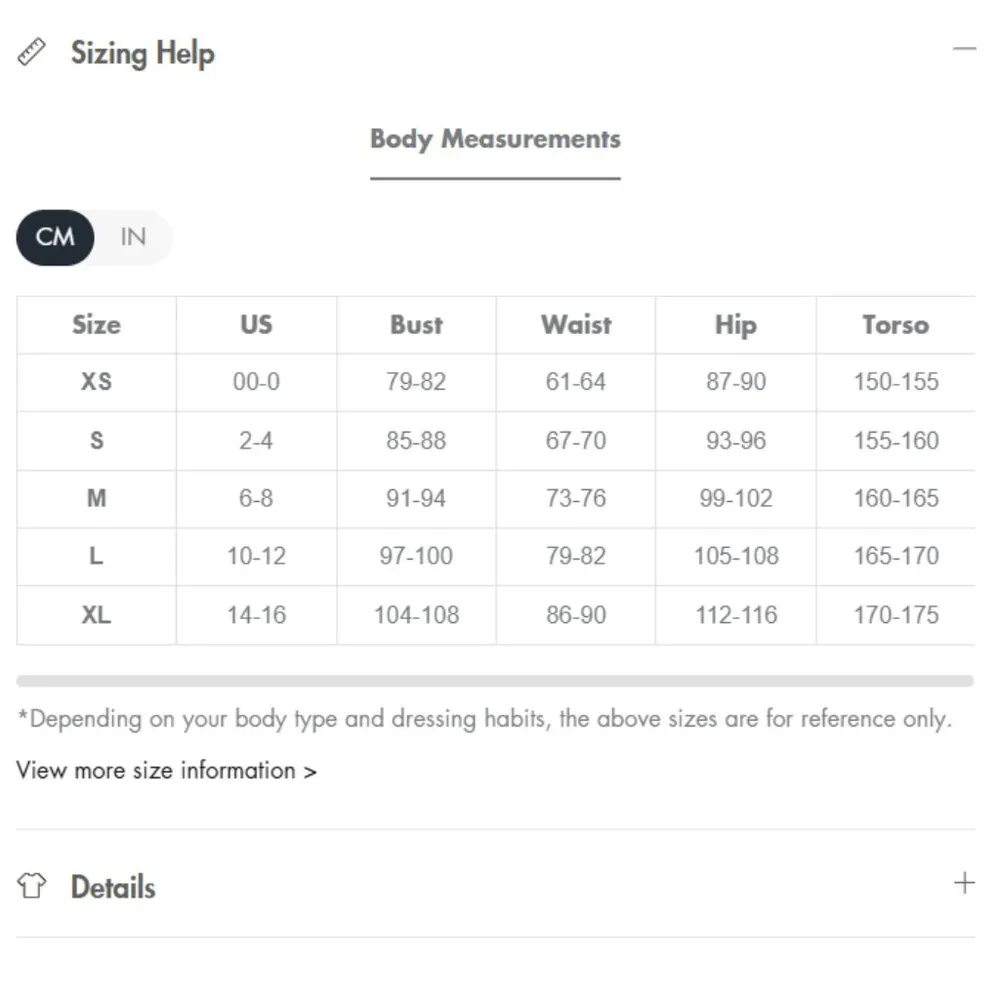Click the US column header
Viewport: 1000px width, 1000px height.
point(256,325)
